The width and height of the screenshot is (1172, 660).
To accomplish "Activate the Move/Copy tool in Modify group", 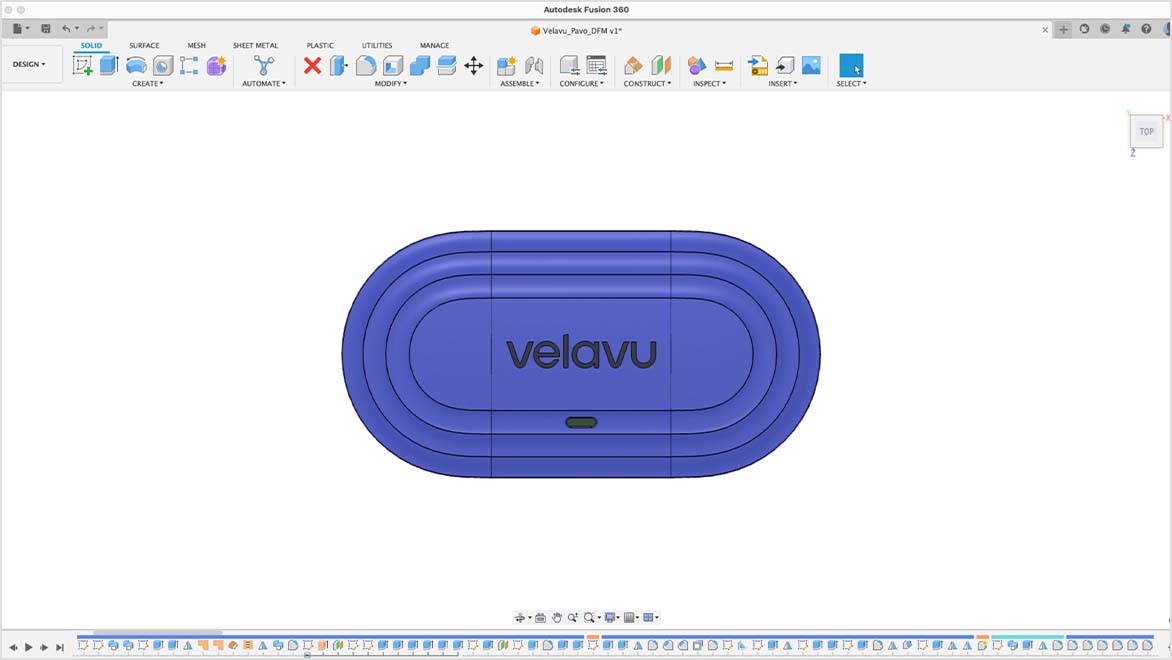I will click(473, 66).
